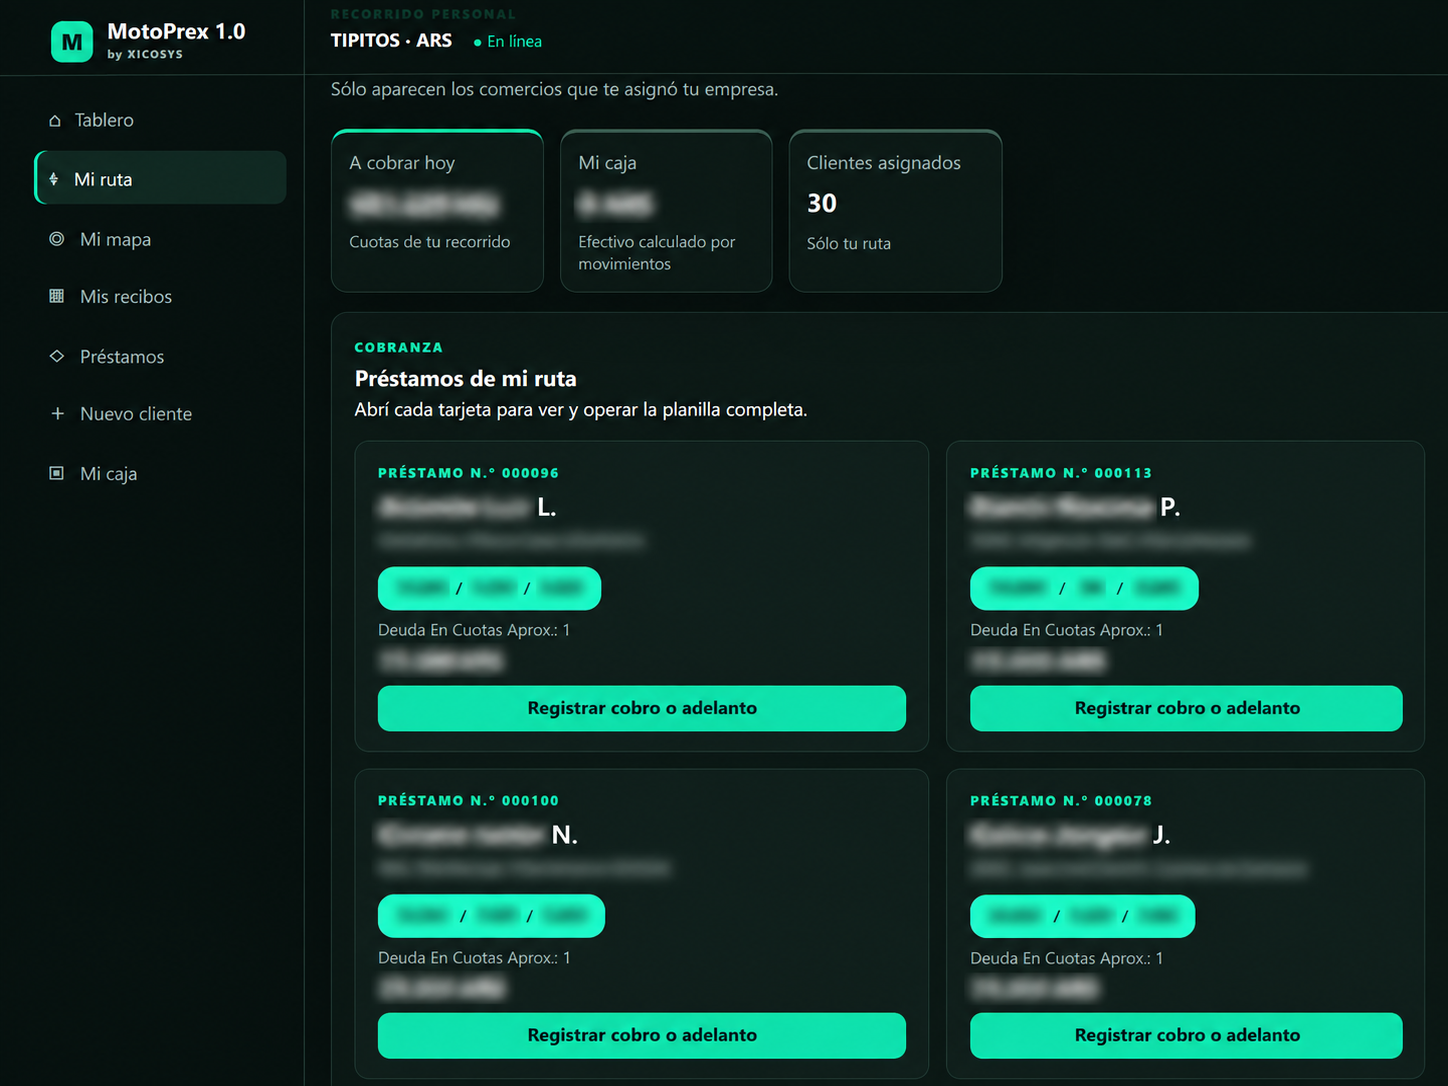Click the amounts pill on loan 000100
This screenshot has height=1086, width=1448.
491,916
